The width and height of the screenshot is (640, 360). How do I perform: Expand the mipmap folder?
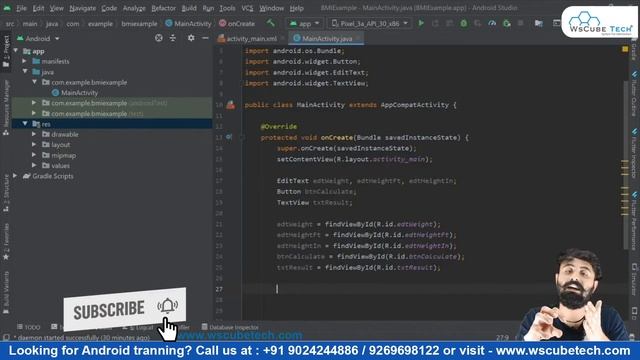point(34,155)
